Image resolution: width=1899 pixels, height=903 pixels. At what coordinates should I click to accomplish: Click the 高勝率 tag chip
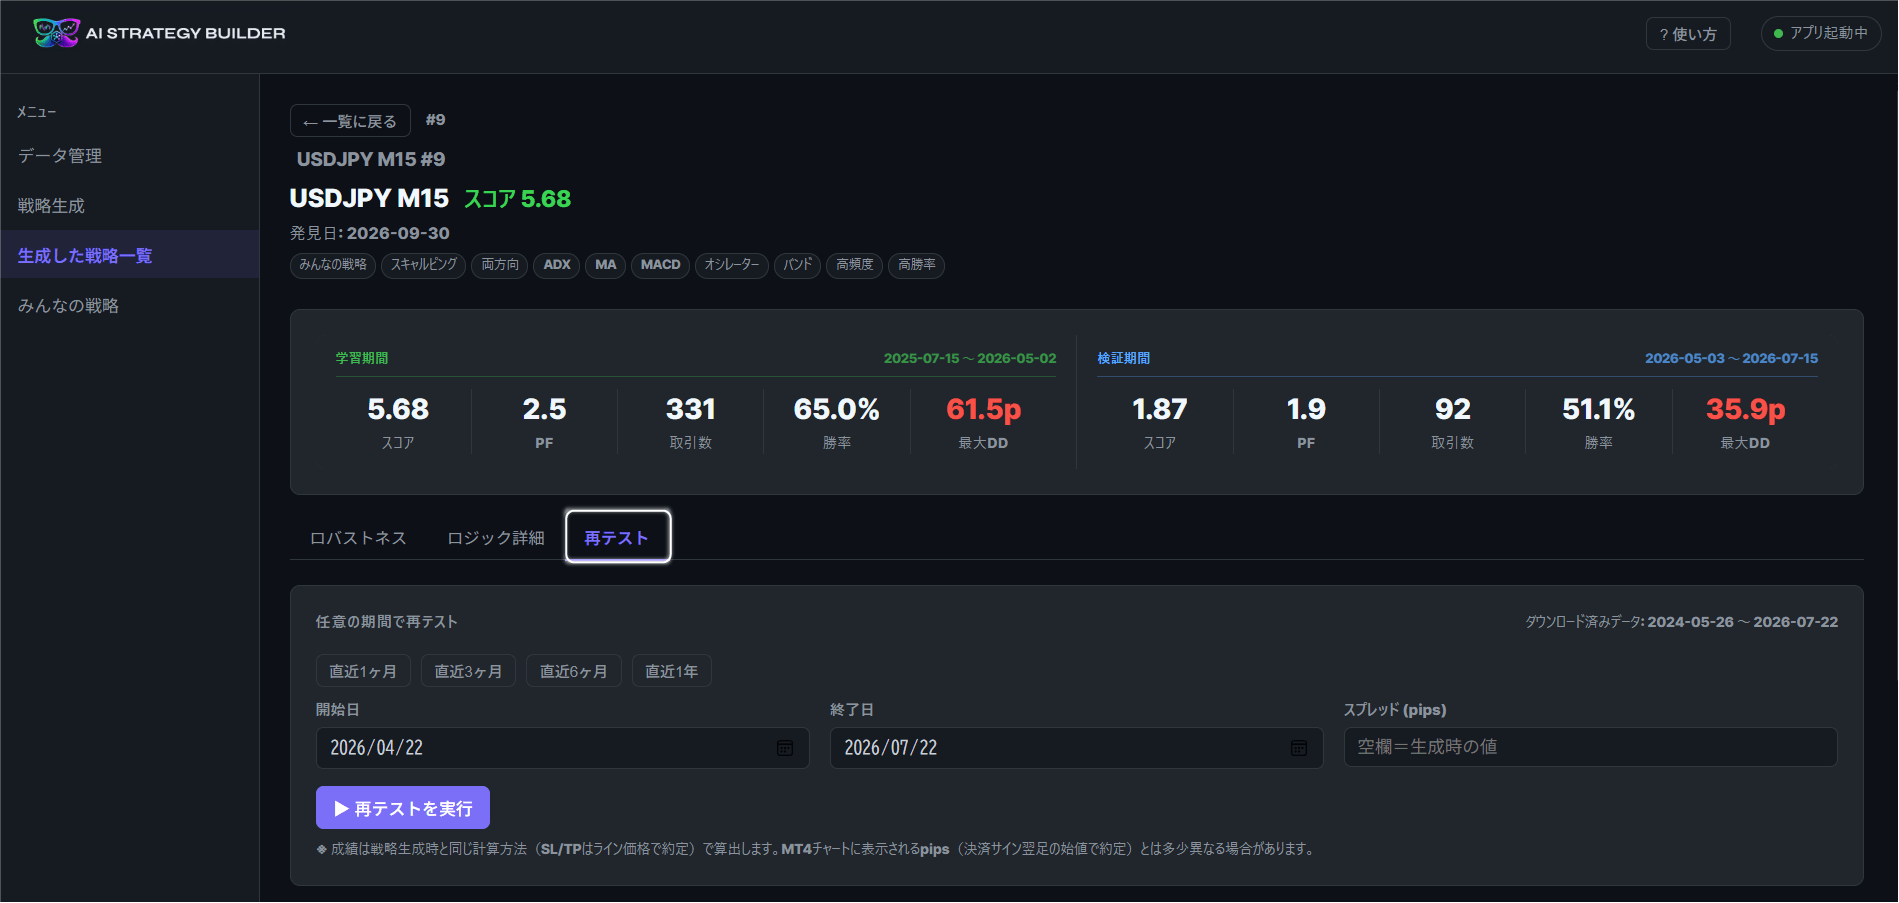point(917,265)
